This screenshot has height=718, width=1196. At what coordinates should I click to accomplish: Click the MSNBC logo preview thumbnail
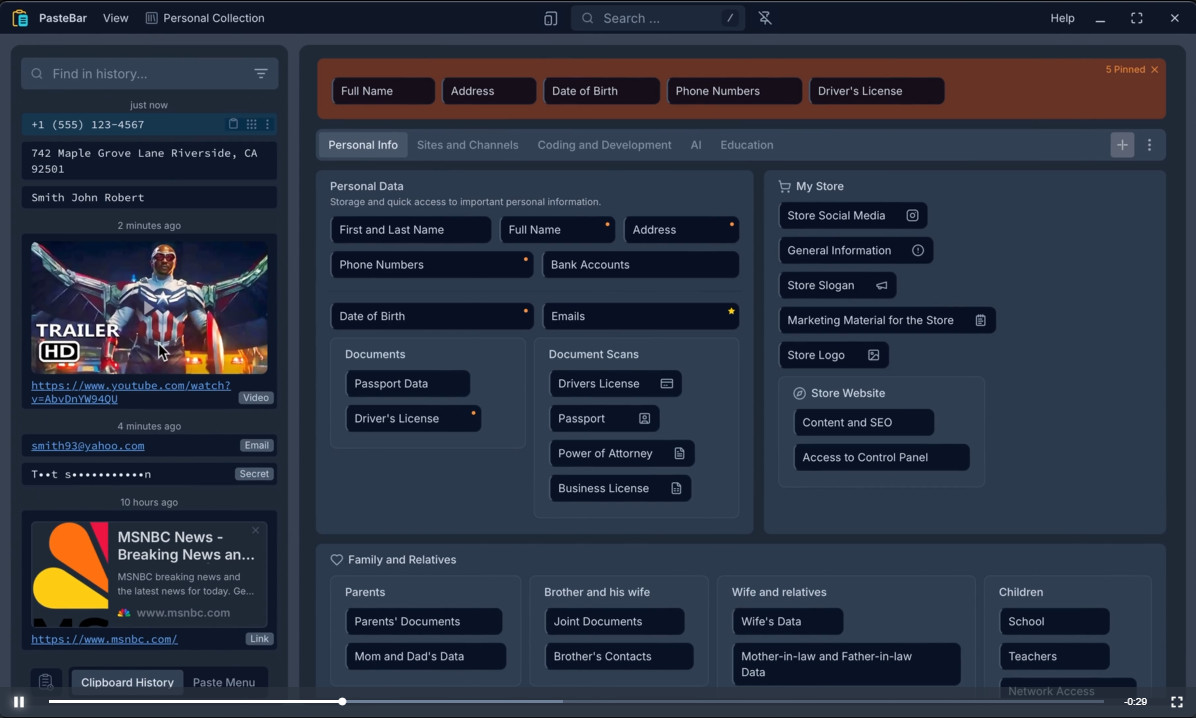70,573
